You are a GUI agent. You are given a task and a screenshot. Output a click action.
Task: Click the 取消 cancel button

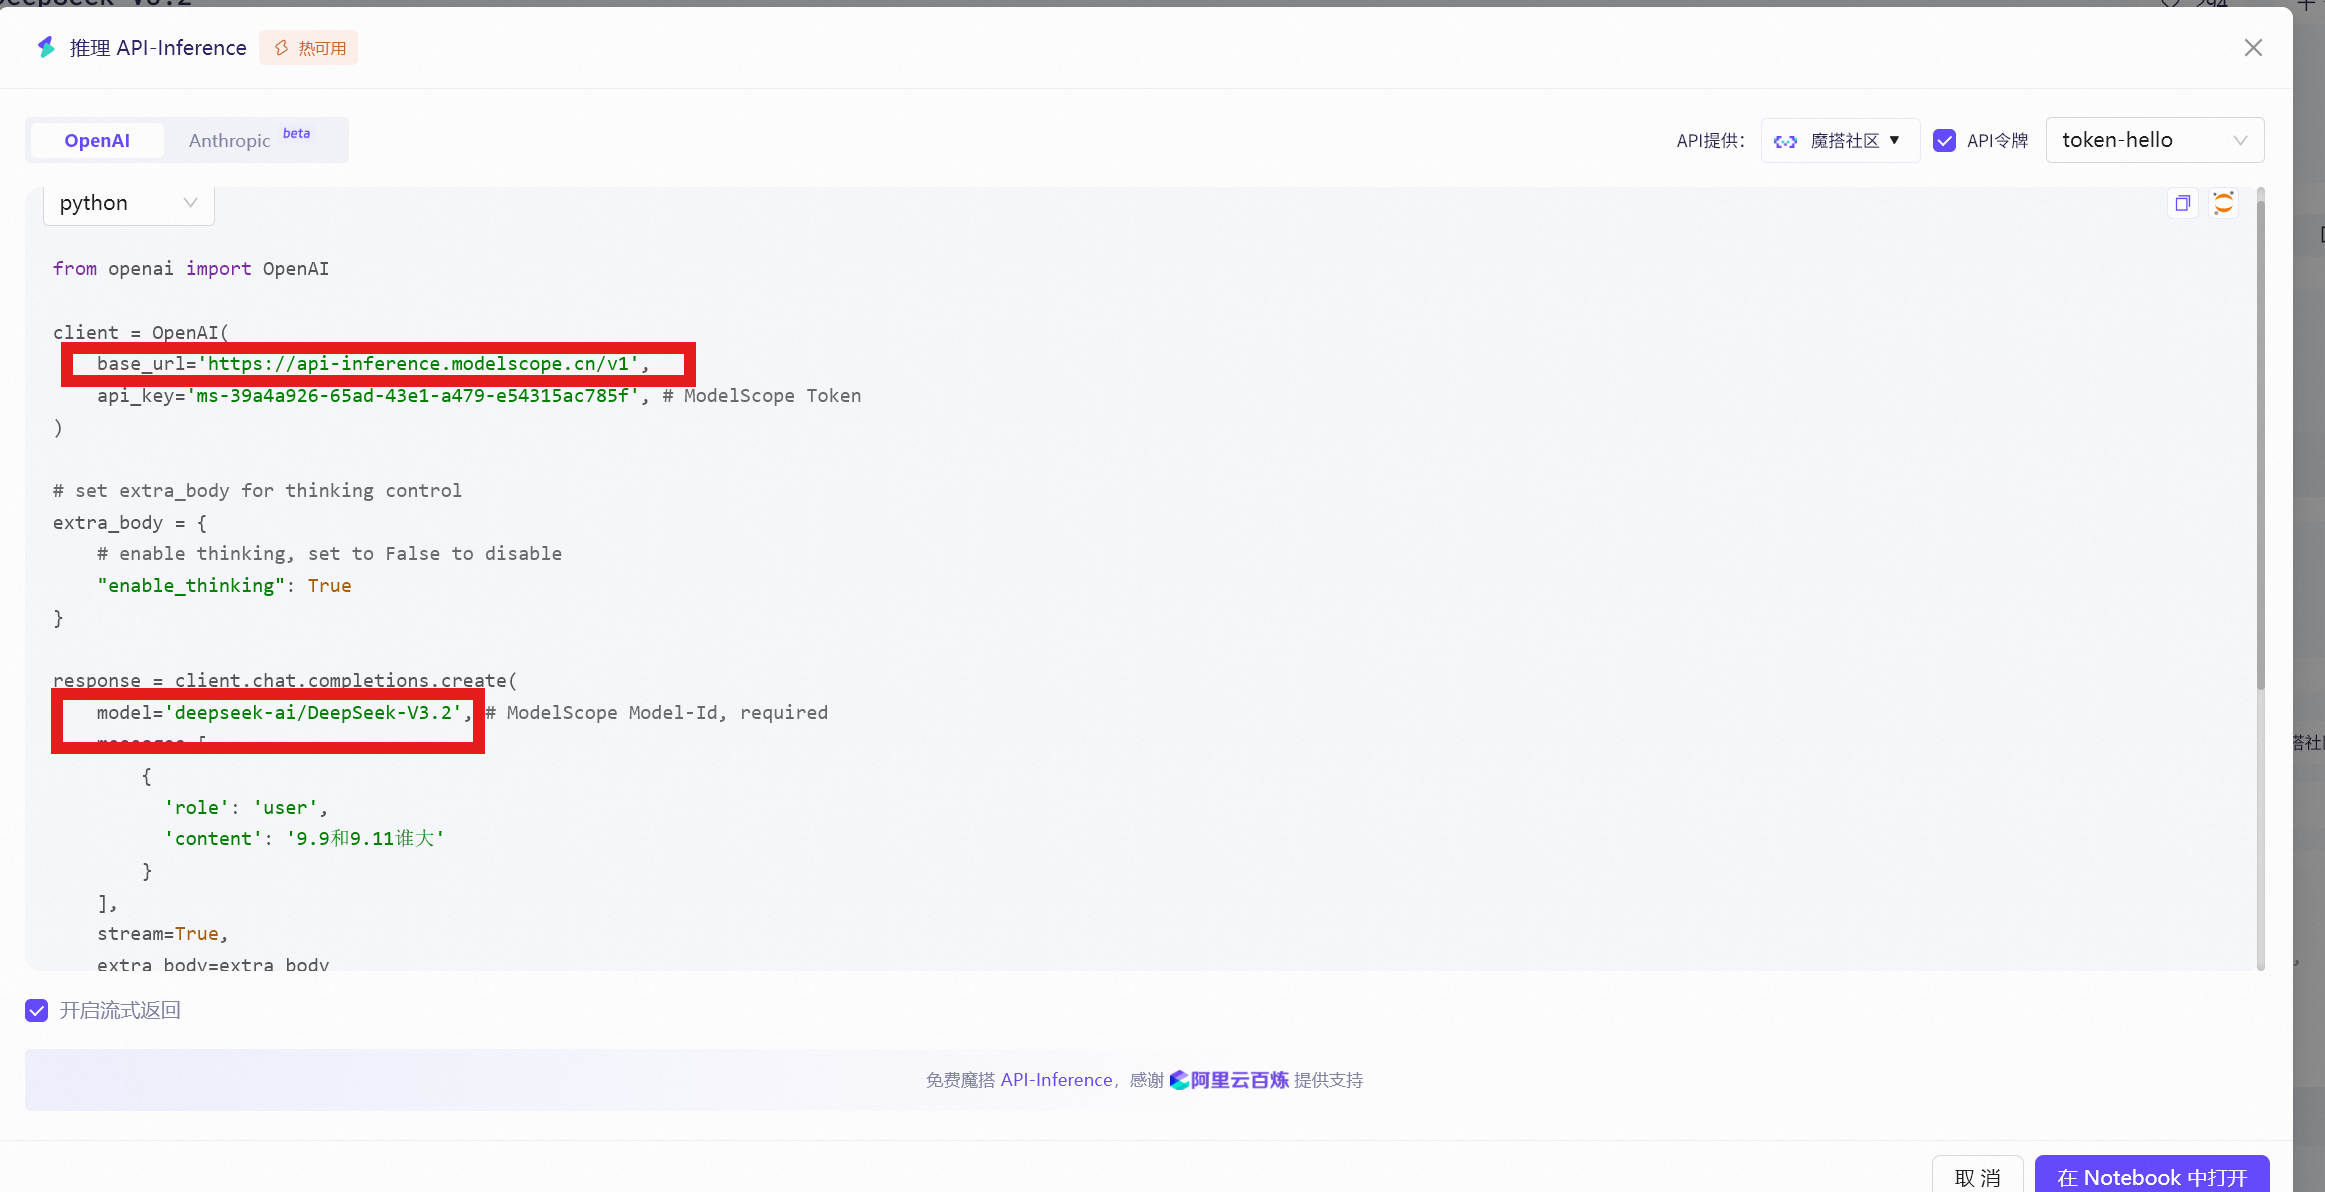click(1976, 1177)
